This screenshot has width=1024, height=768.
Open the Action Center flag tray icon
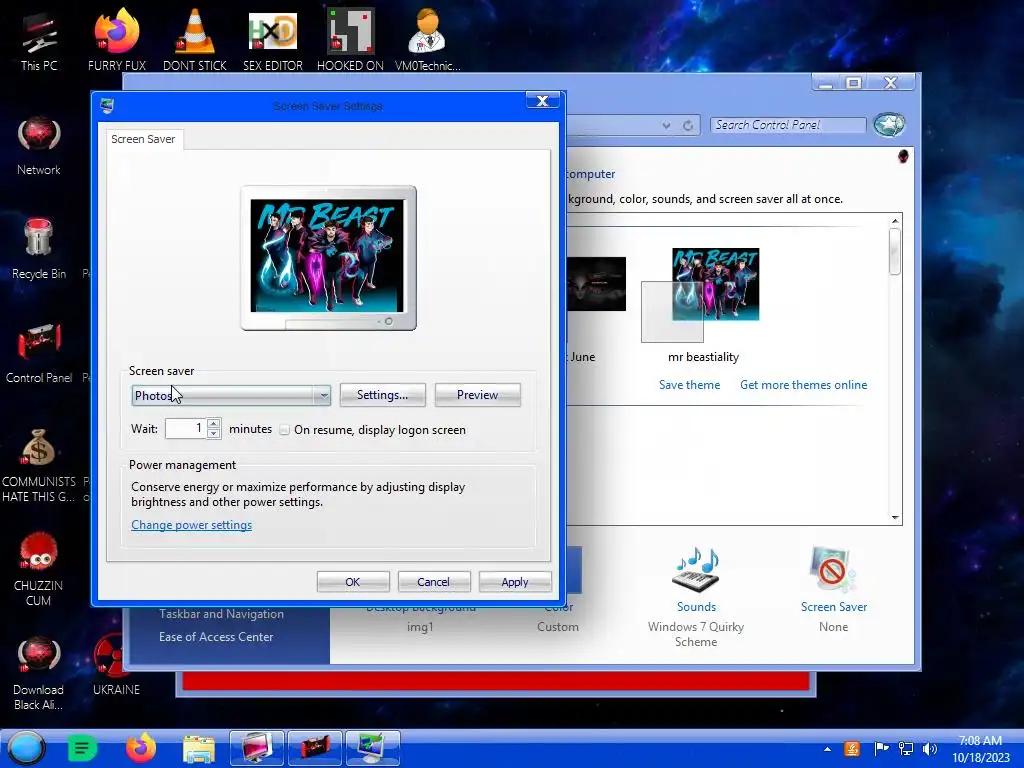pos(880,749)
